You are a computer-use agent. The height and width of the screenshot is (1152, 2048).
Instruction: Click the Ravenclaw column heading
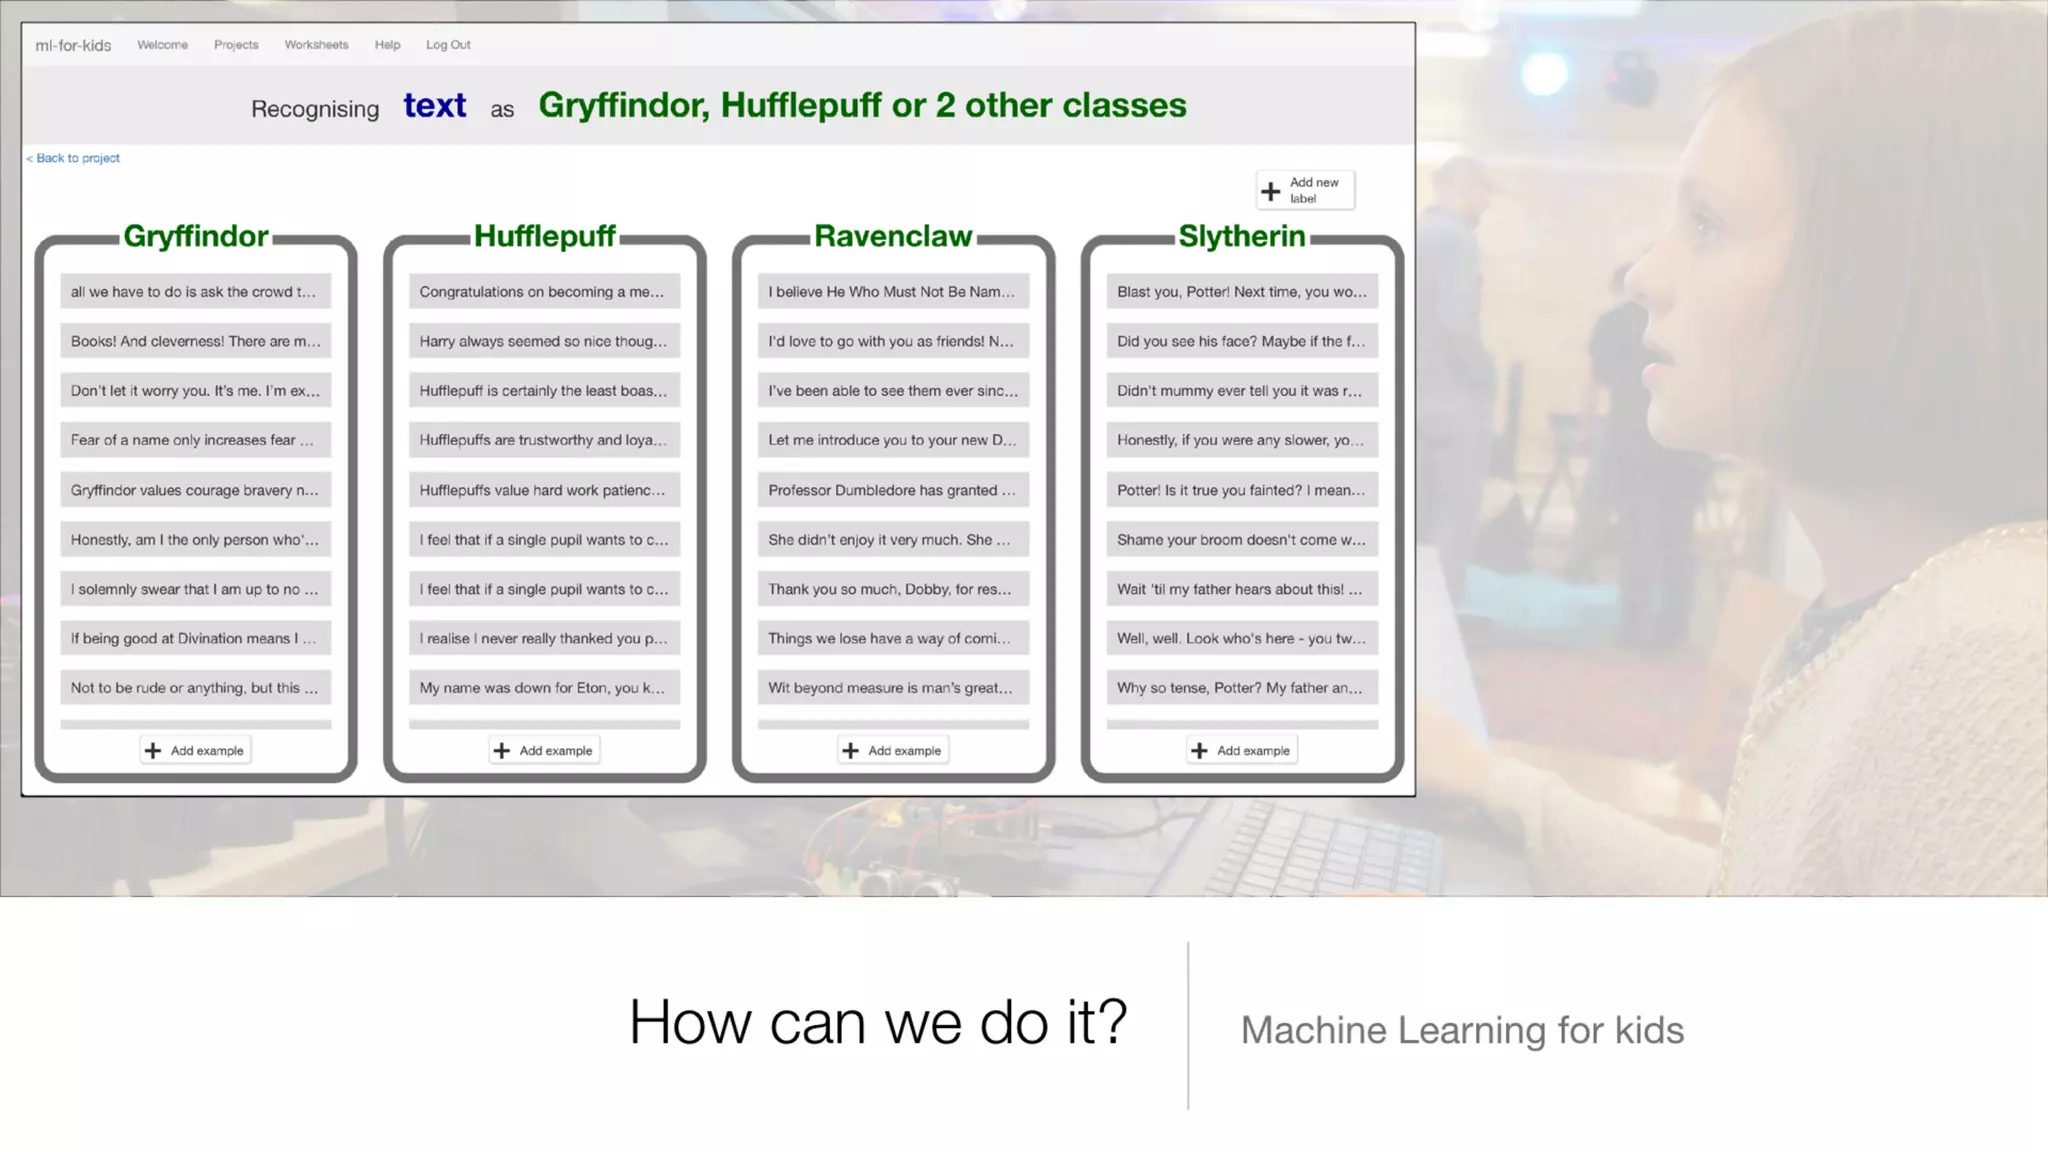click(893, 237)
